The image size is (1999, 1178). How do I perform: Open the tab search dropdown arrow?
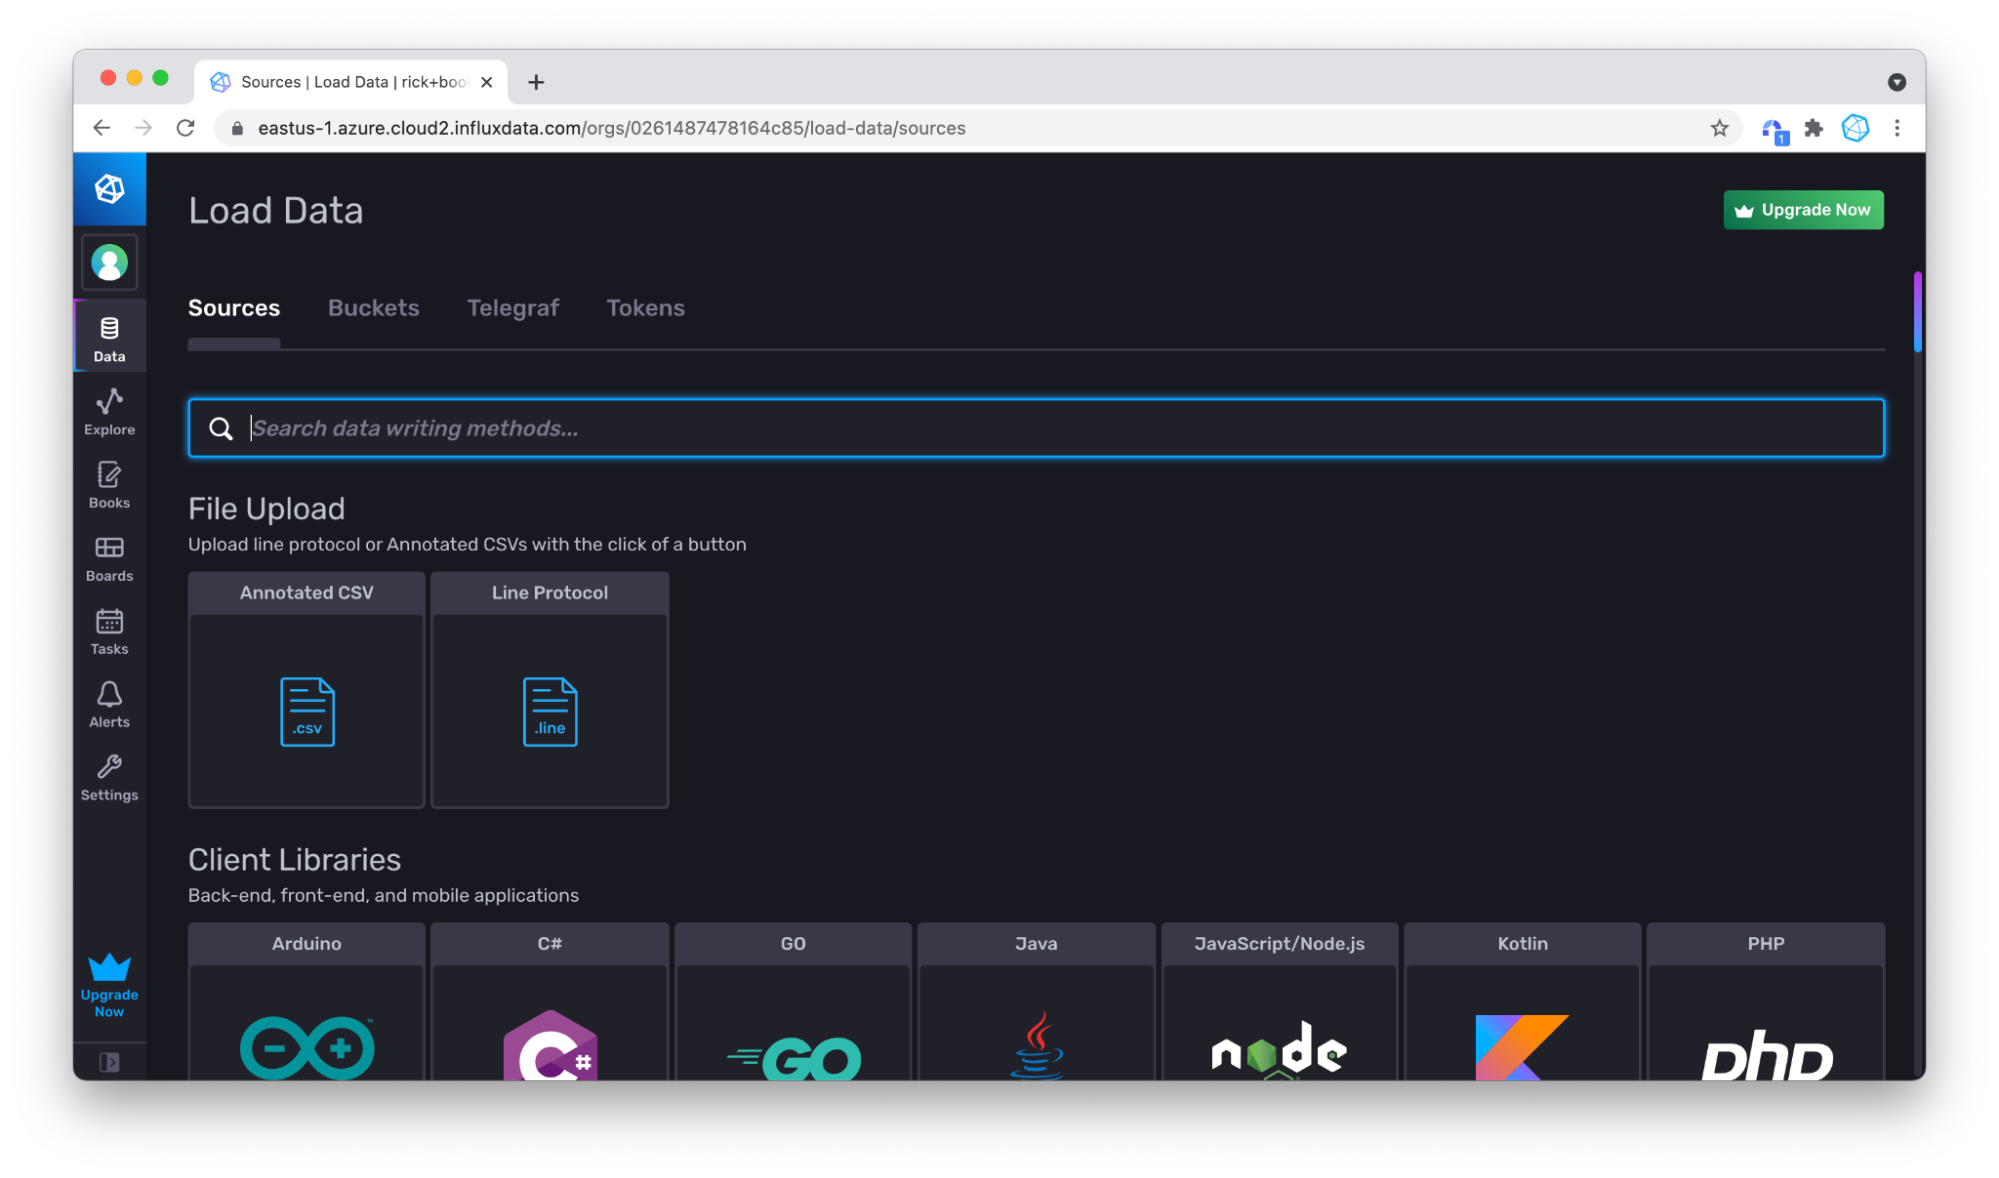(x=1896, y=82)
